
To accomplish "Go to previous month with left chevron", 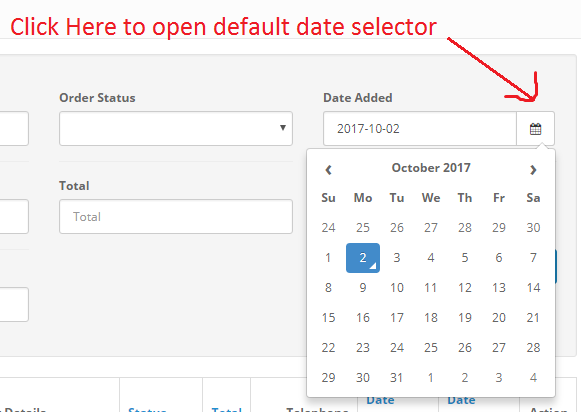I will point(328,170).
